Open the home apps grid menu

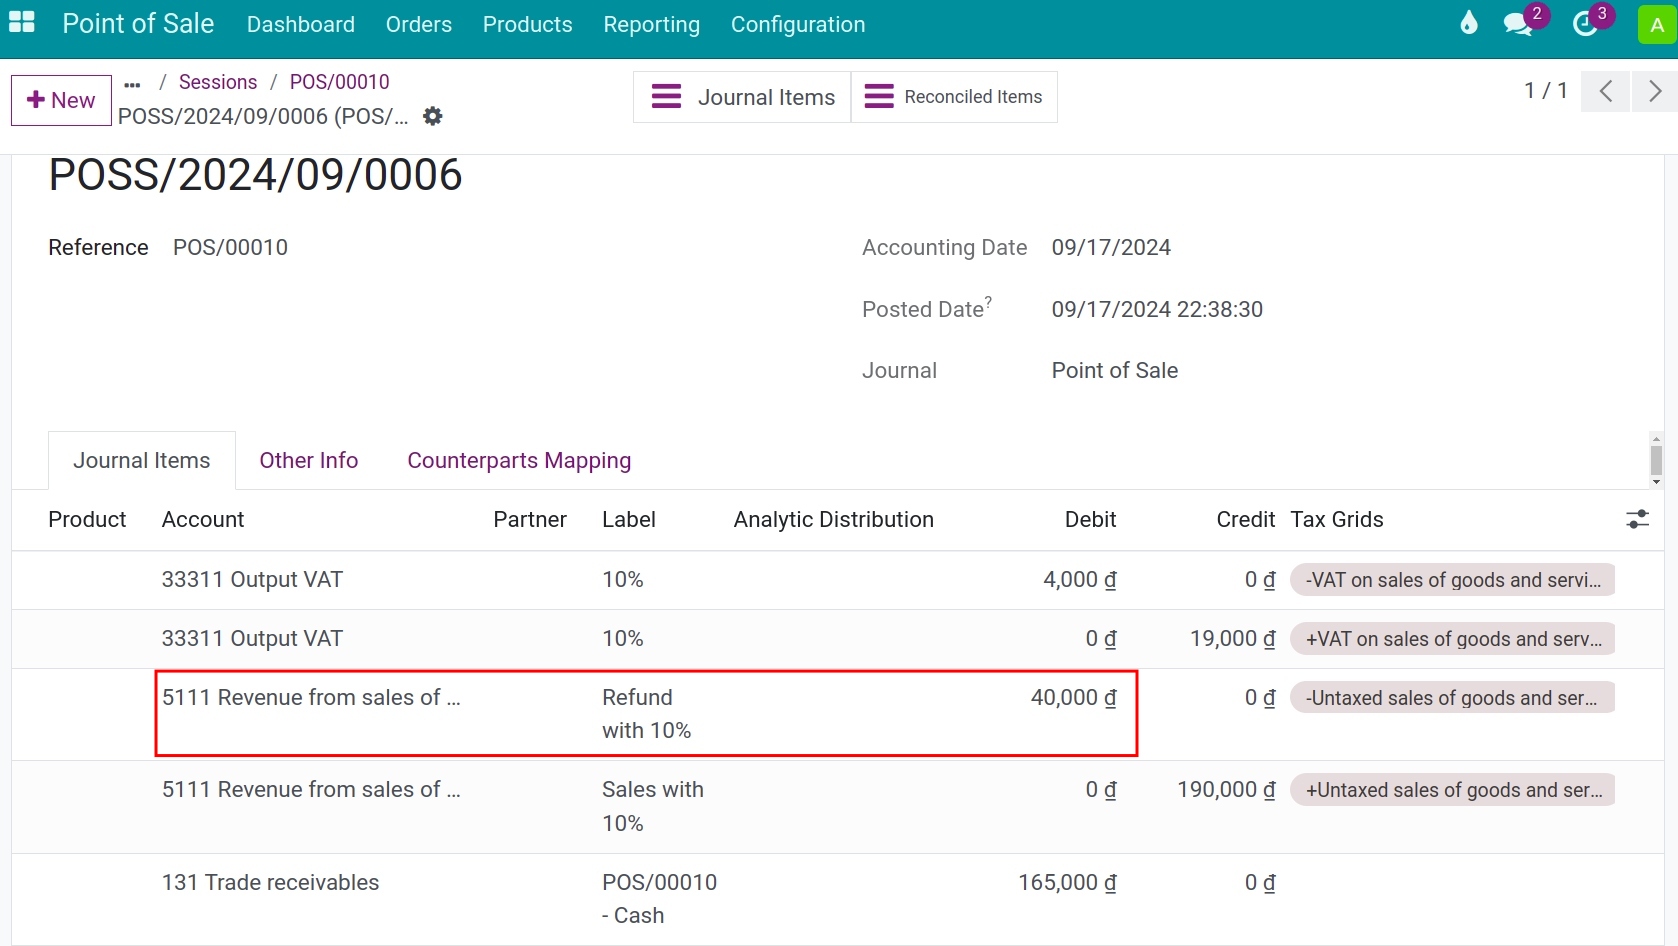point(21,22)
